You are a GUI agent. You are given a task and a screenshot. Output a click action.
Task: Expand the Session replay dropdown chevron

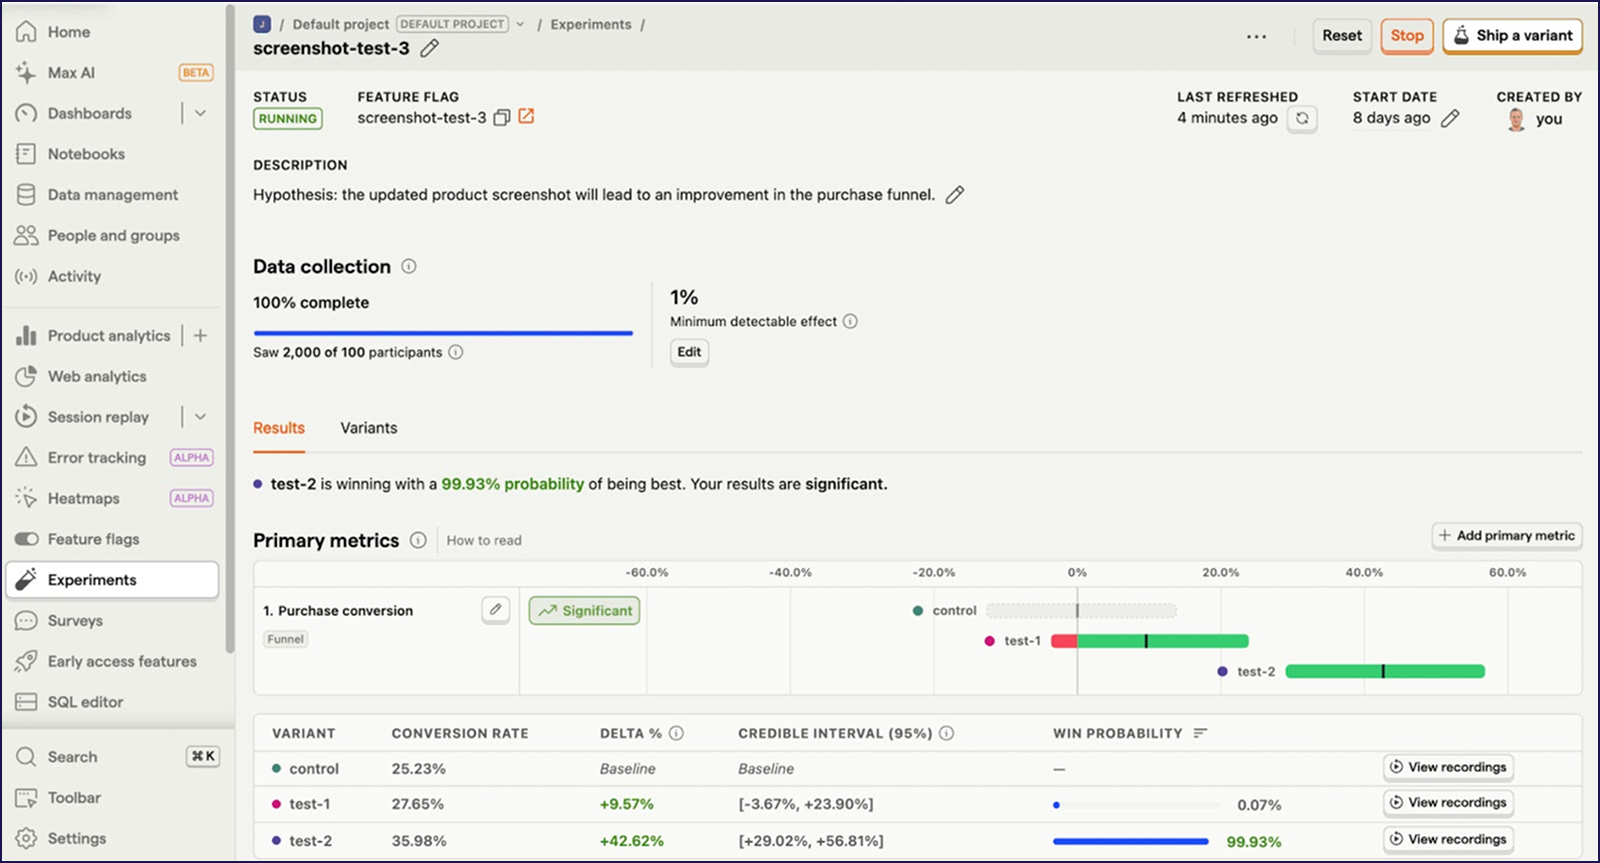pos(200,417)
